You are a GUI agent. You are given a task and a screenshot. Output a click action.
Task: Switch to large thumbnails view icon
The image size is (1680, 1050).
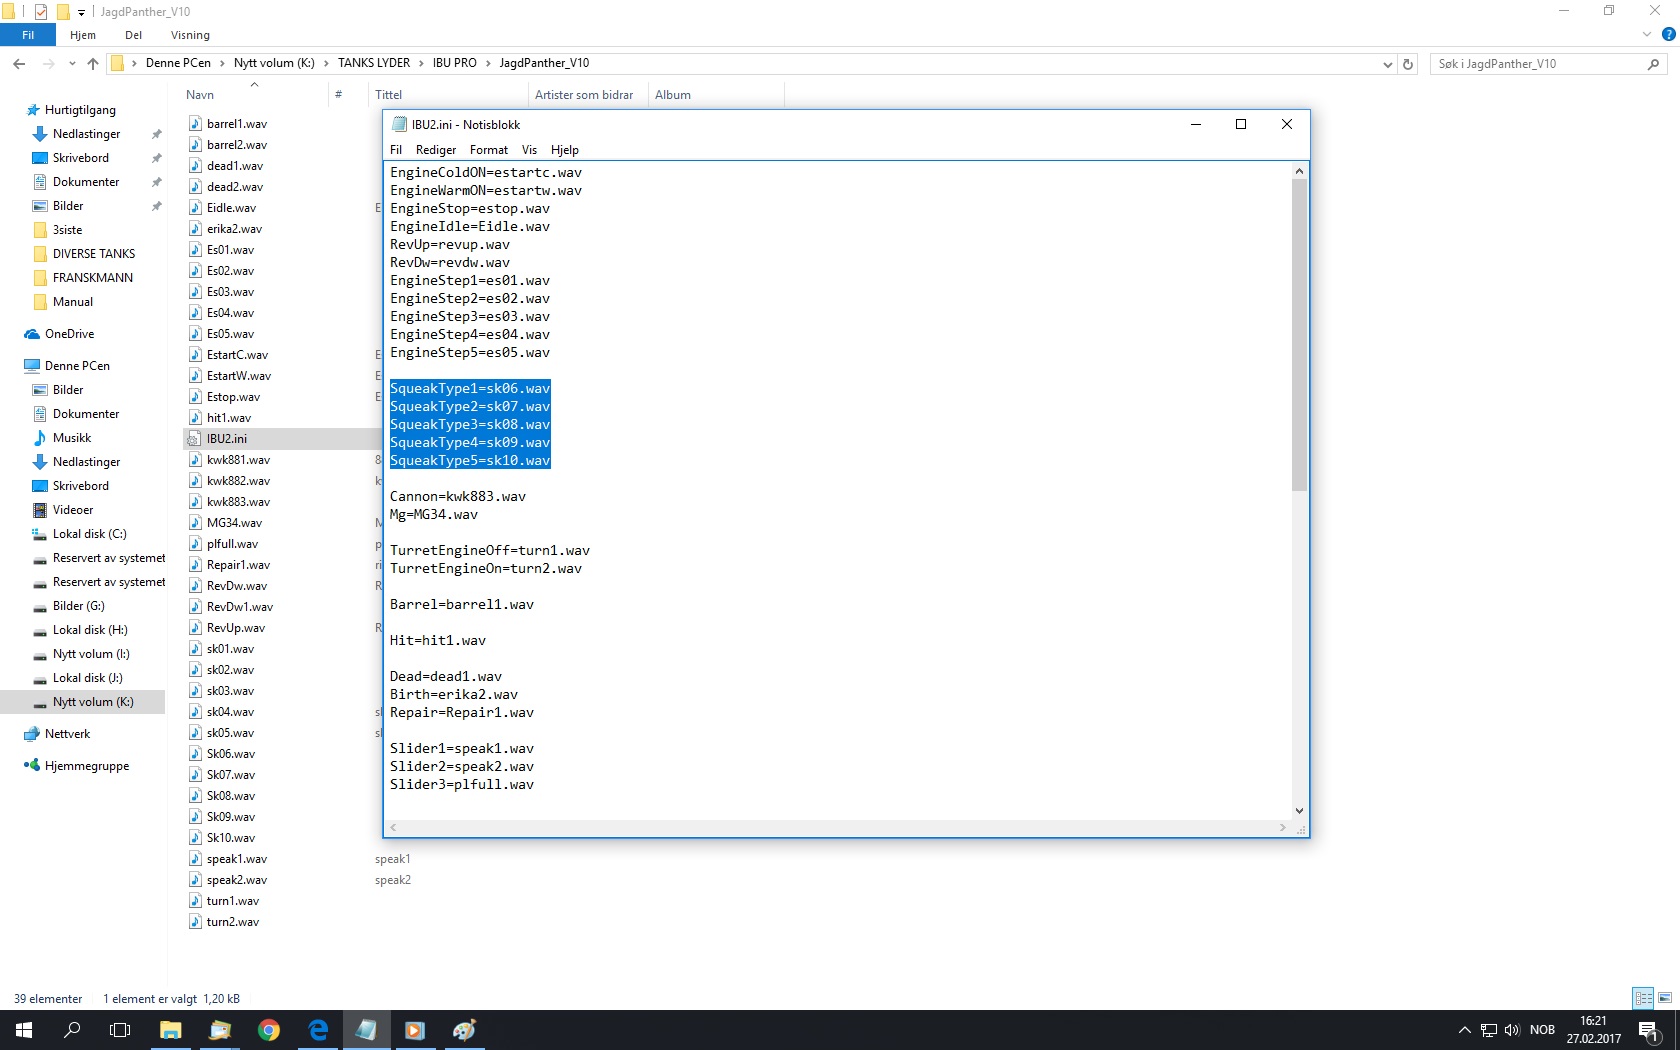pyautogui.click(x=1665, y=998)
